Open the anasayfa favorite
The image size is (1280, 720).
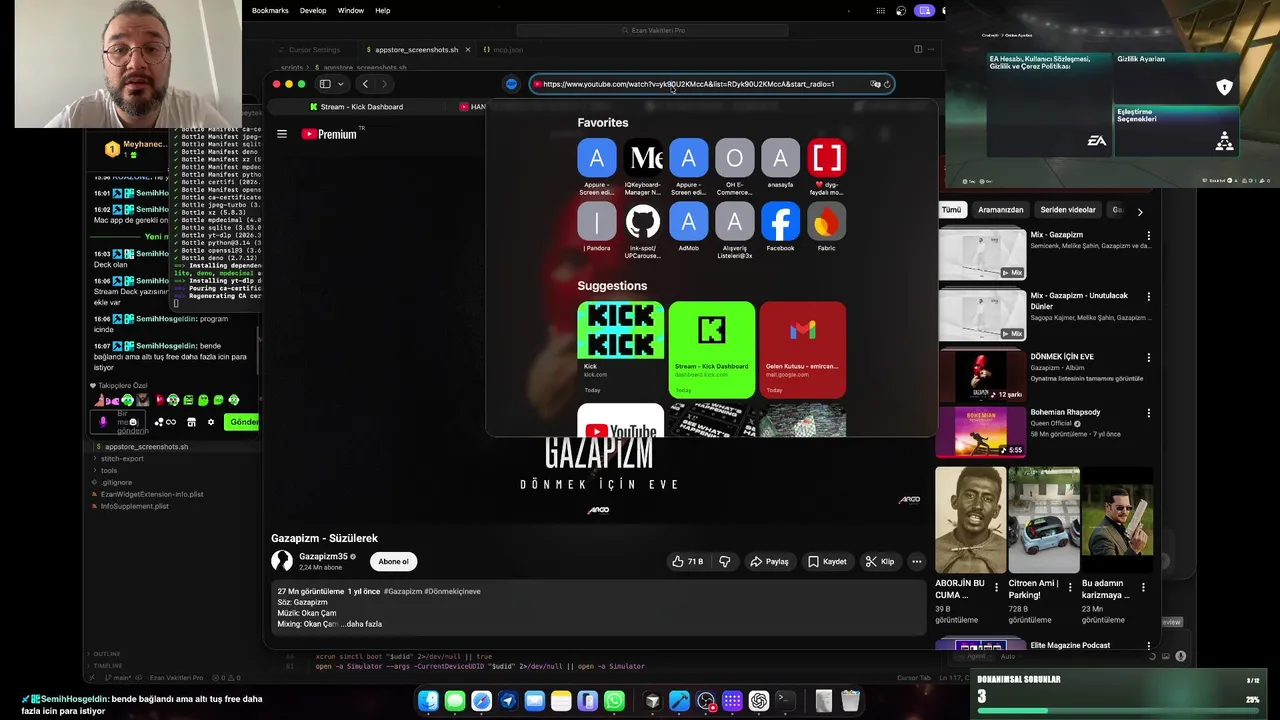click(x=780, y=164)
